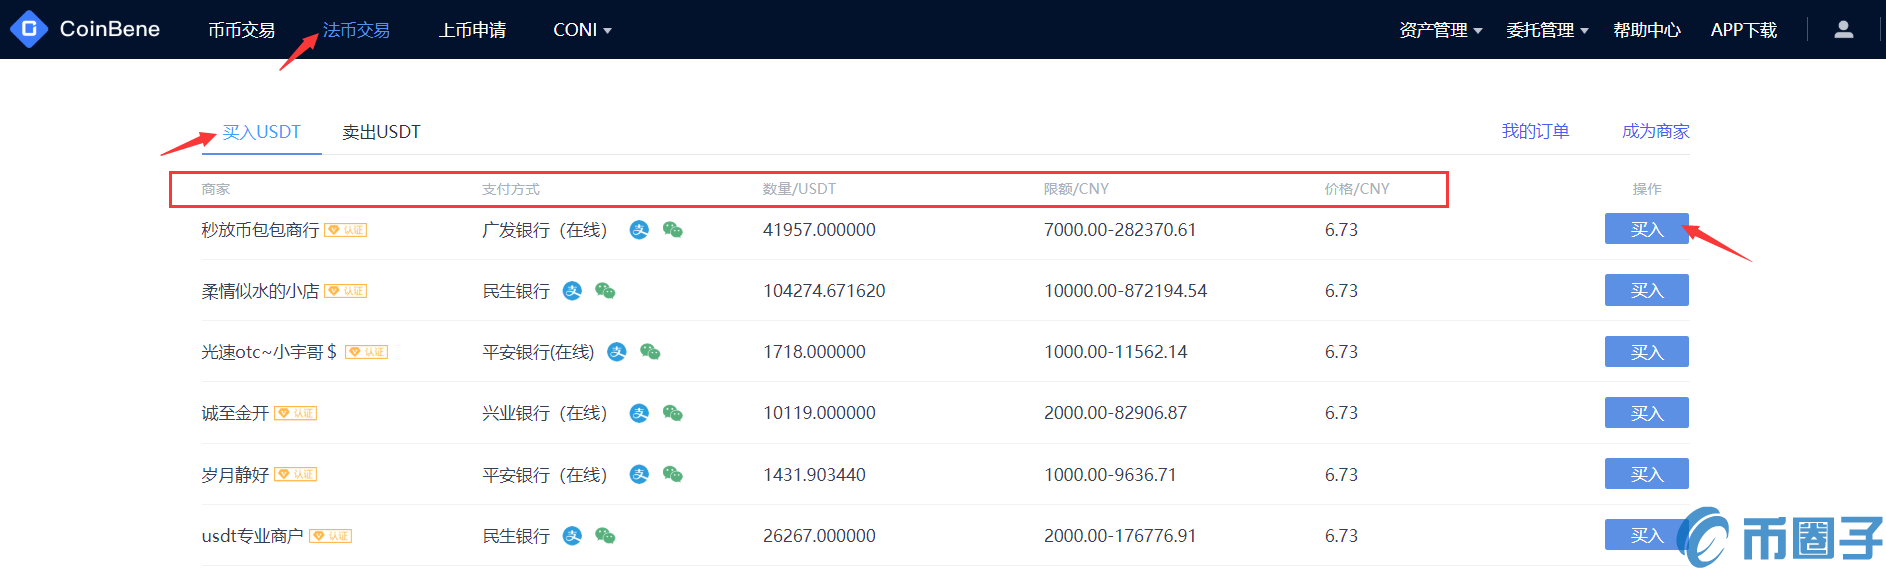Click merchant name 柔情似水的小店
Screen dimensions: 1886x571
[260, 291]
